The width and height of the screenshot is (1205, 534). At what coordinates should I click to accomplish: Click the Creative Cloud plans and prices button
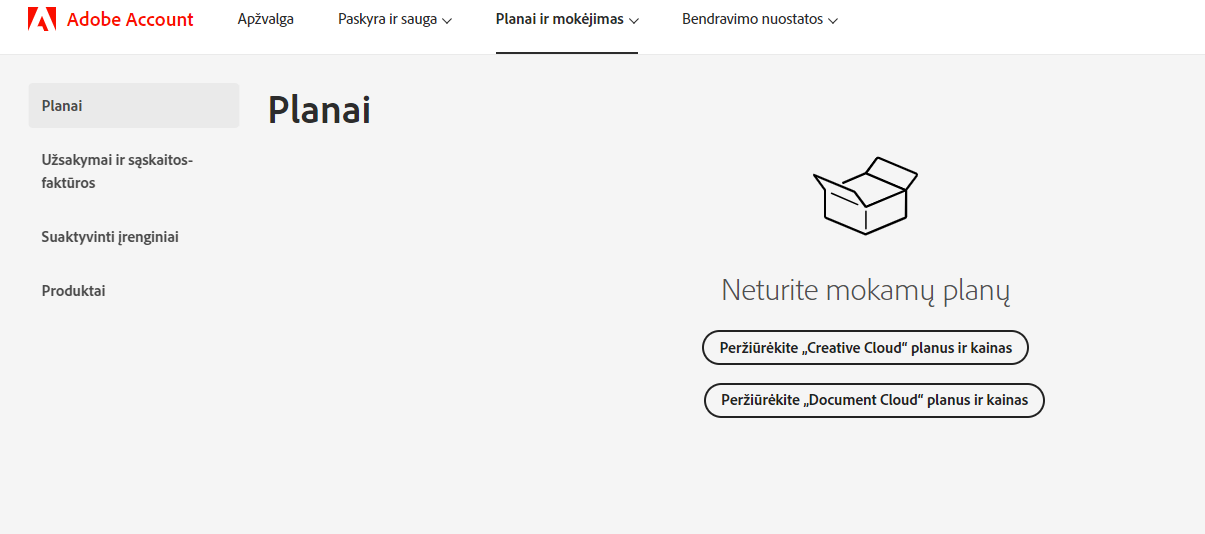865,348
